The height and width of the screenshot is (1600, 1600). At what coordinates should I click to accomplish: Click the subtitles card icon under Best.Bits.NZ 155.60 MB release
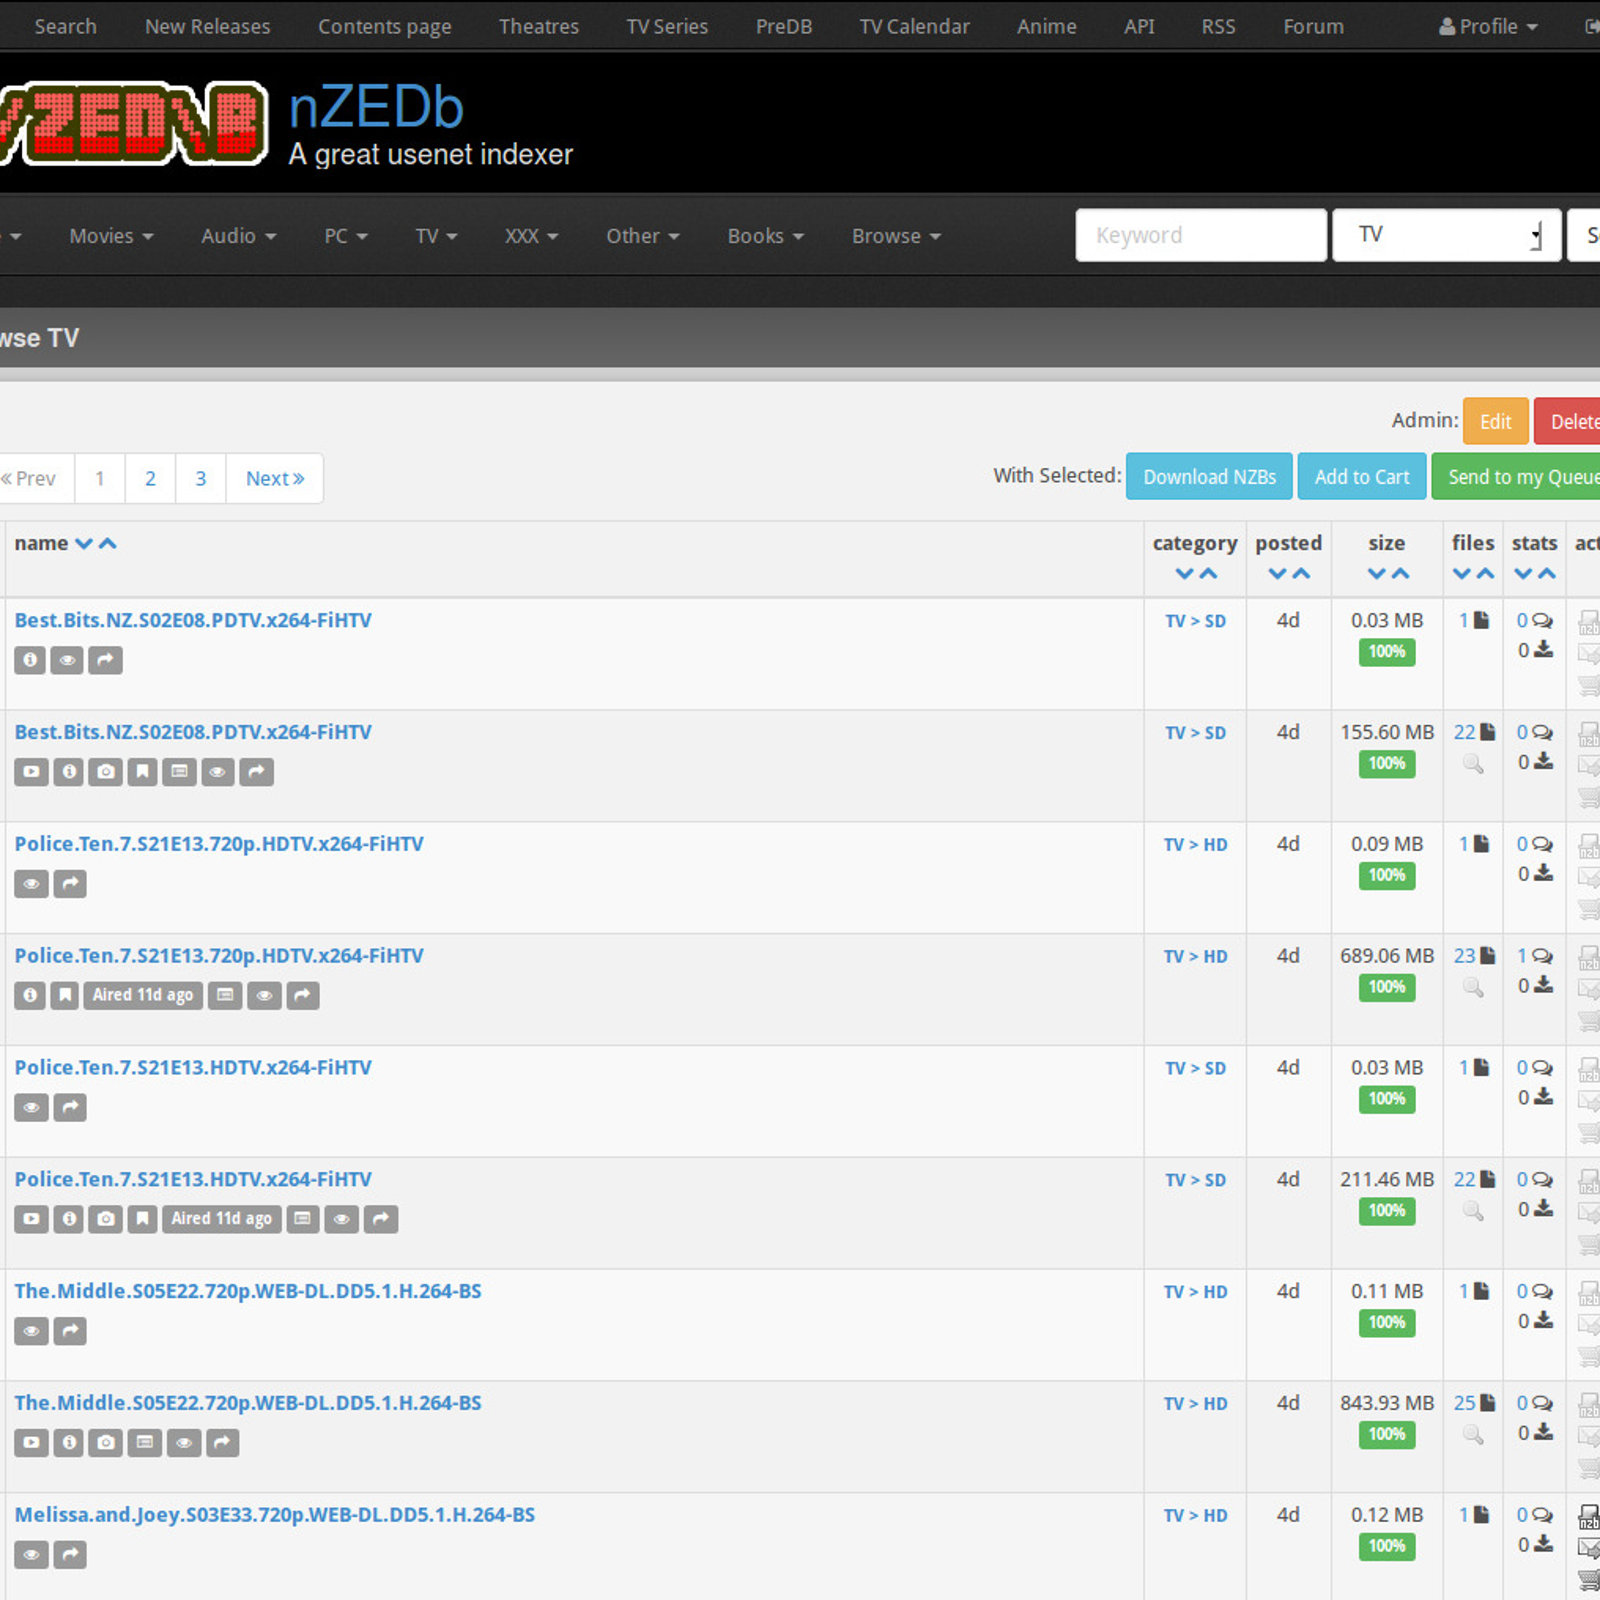[x=180, y=772]
